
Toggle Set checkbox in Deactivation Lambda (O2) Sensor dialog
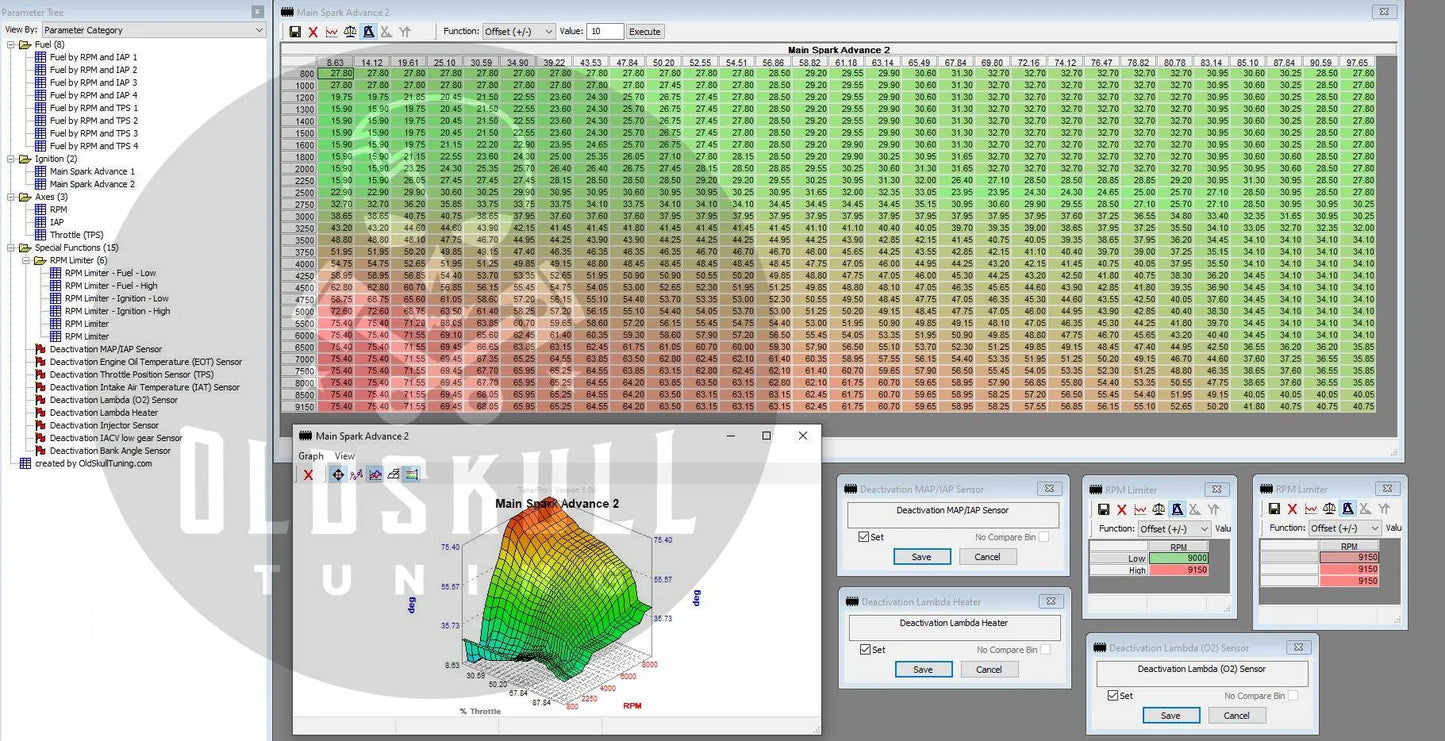point(1114,696)
